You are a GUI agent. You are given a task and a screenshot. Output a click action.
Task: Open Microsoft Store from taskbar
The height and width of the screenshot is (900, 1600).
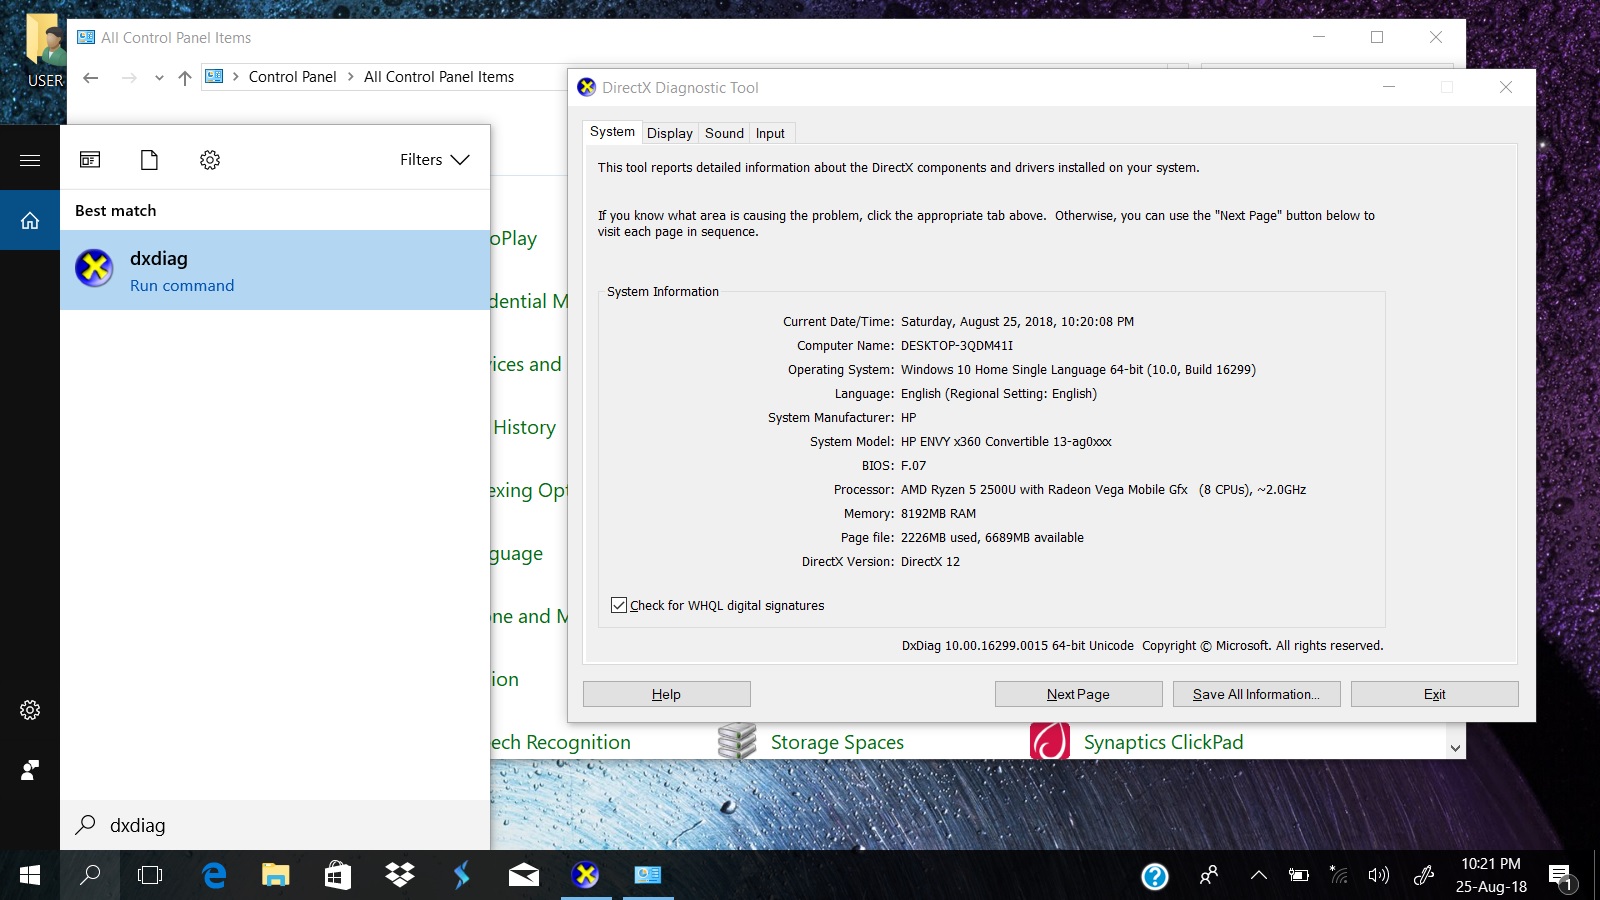click(337, 875)
